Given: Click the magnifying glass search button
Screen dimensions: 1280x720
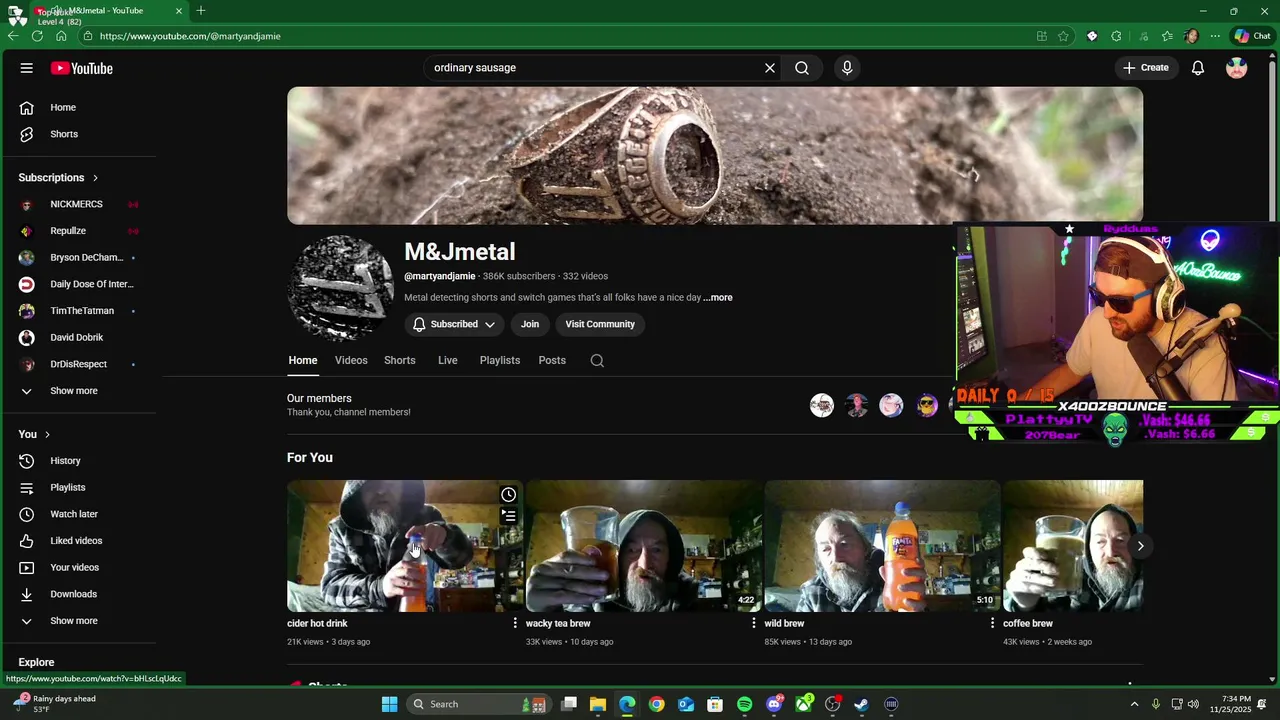Looking at the screenshot, I should [802, 68].
